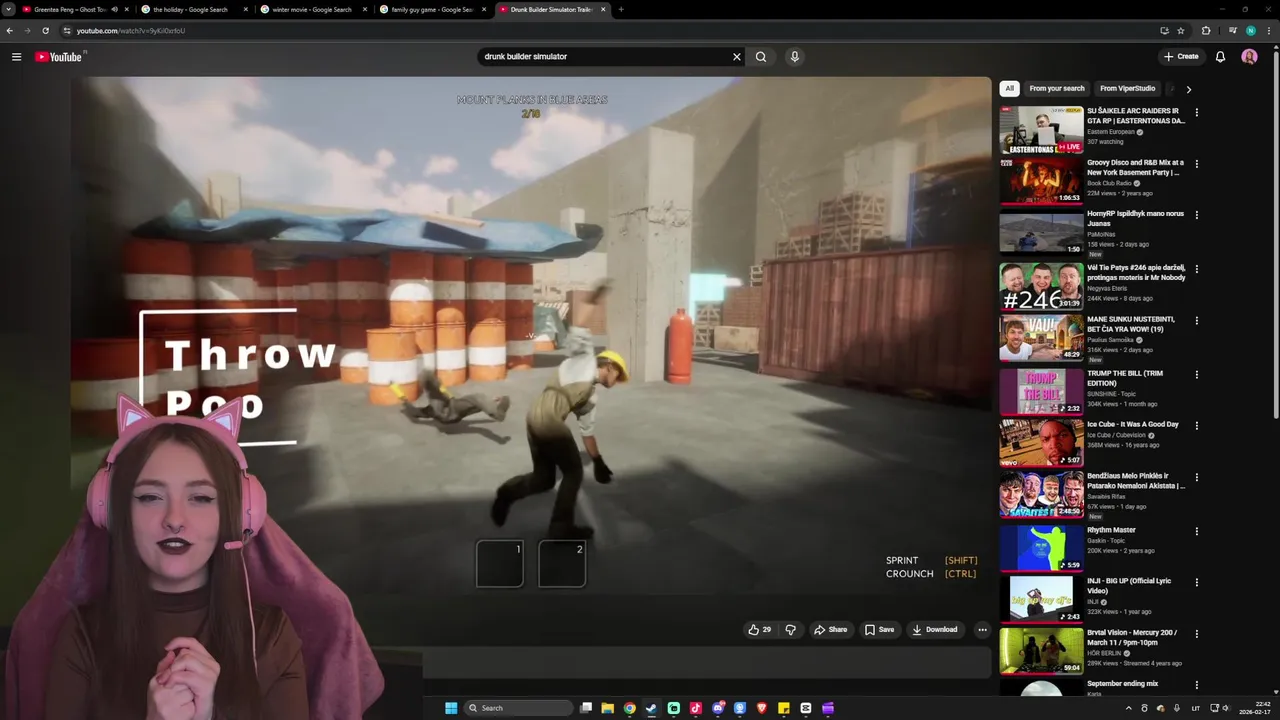Click the Groovy Disco video thumbnail

coord(1041,181)
